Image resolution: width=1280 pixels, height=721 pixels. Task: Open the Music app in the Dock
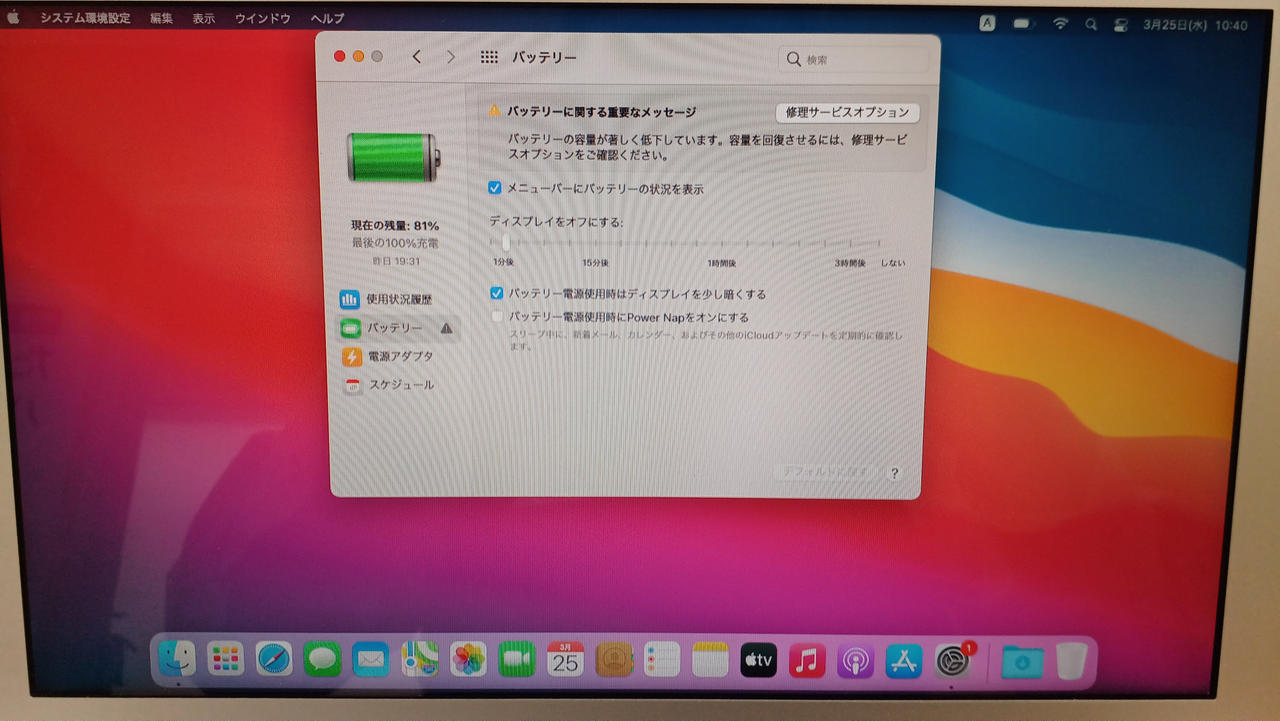[x=807, y=660]
